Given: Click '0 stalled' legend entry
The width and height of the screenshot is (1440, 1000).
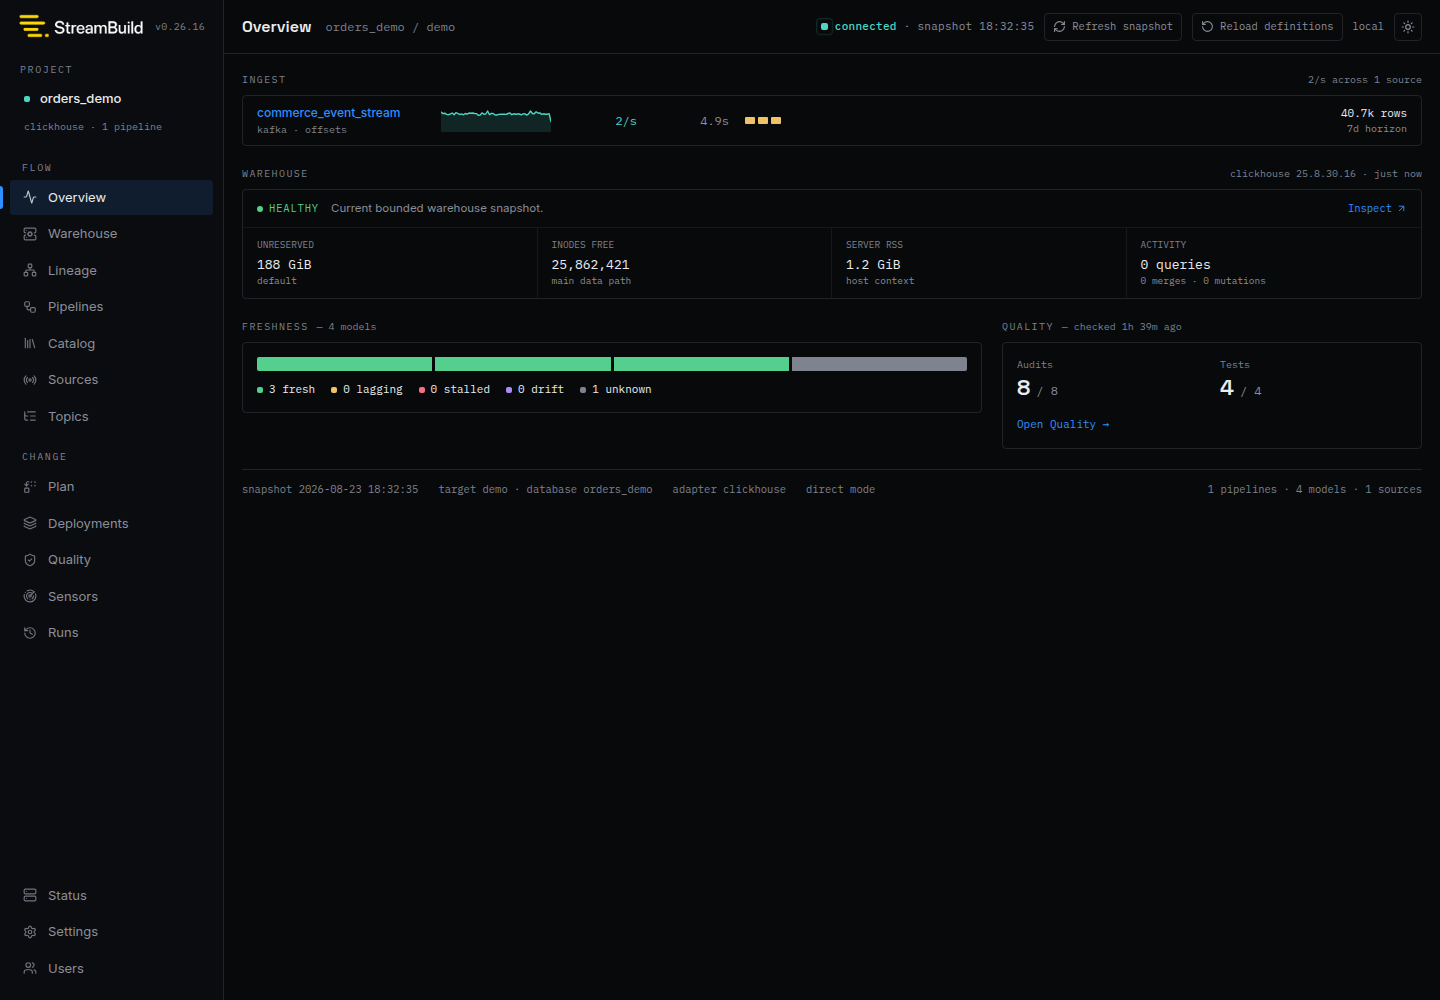Looking at the screenshot, I should (455, 390).
